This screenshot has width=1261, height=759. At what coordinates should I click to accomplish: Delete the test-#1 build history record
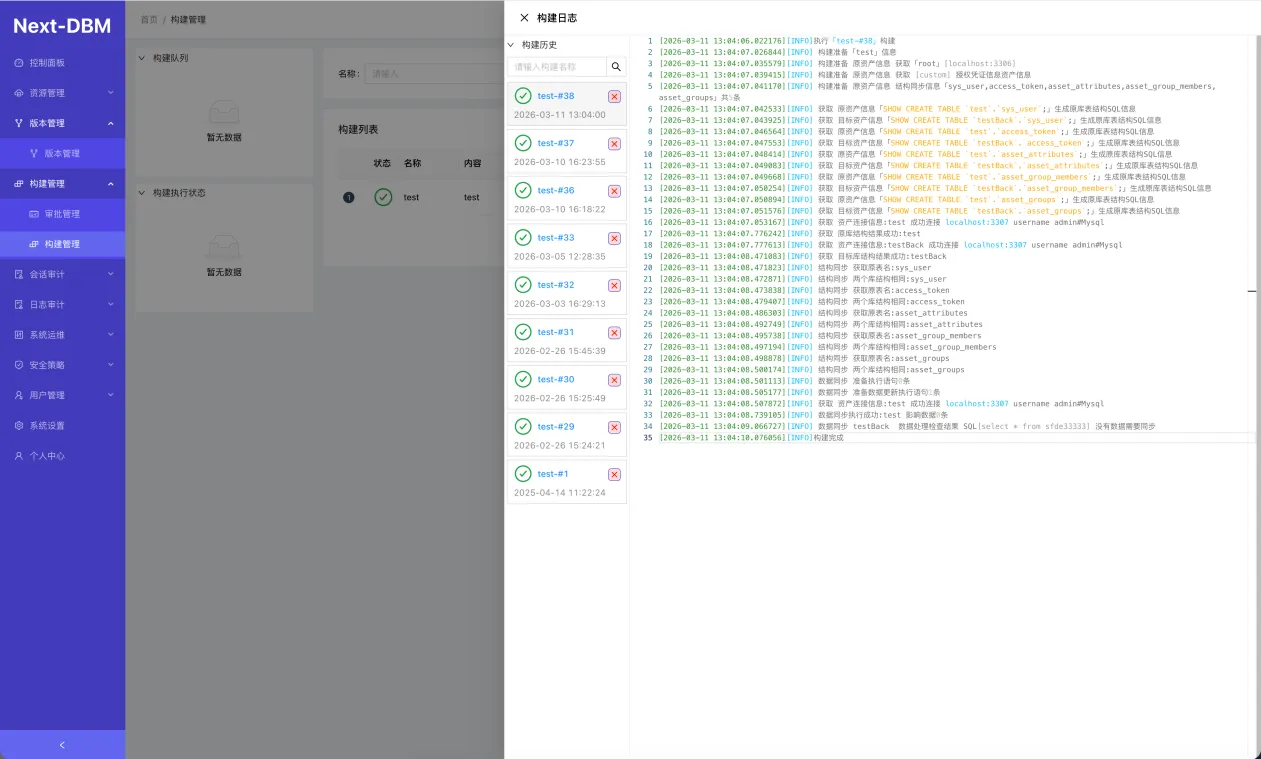click(x=614, y=474)
